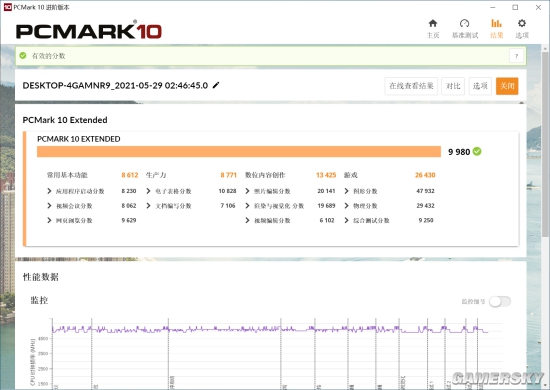Click the green valid-score checkmark icon
The width and height of the screenshot is (550, 390).
(x=23, y=55)
